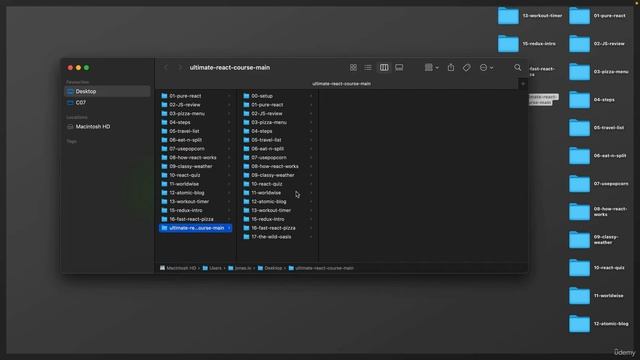Select the ultimate-react-course-main tab
Screen dimensions: 640x360
[341, 84]
